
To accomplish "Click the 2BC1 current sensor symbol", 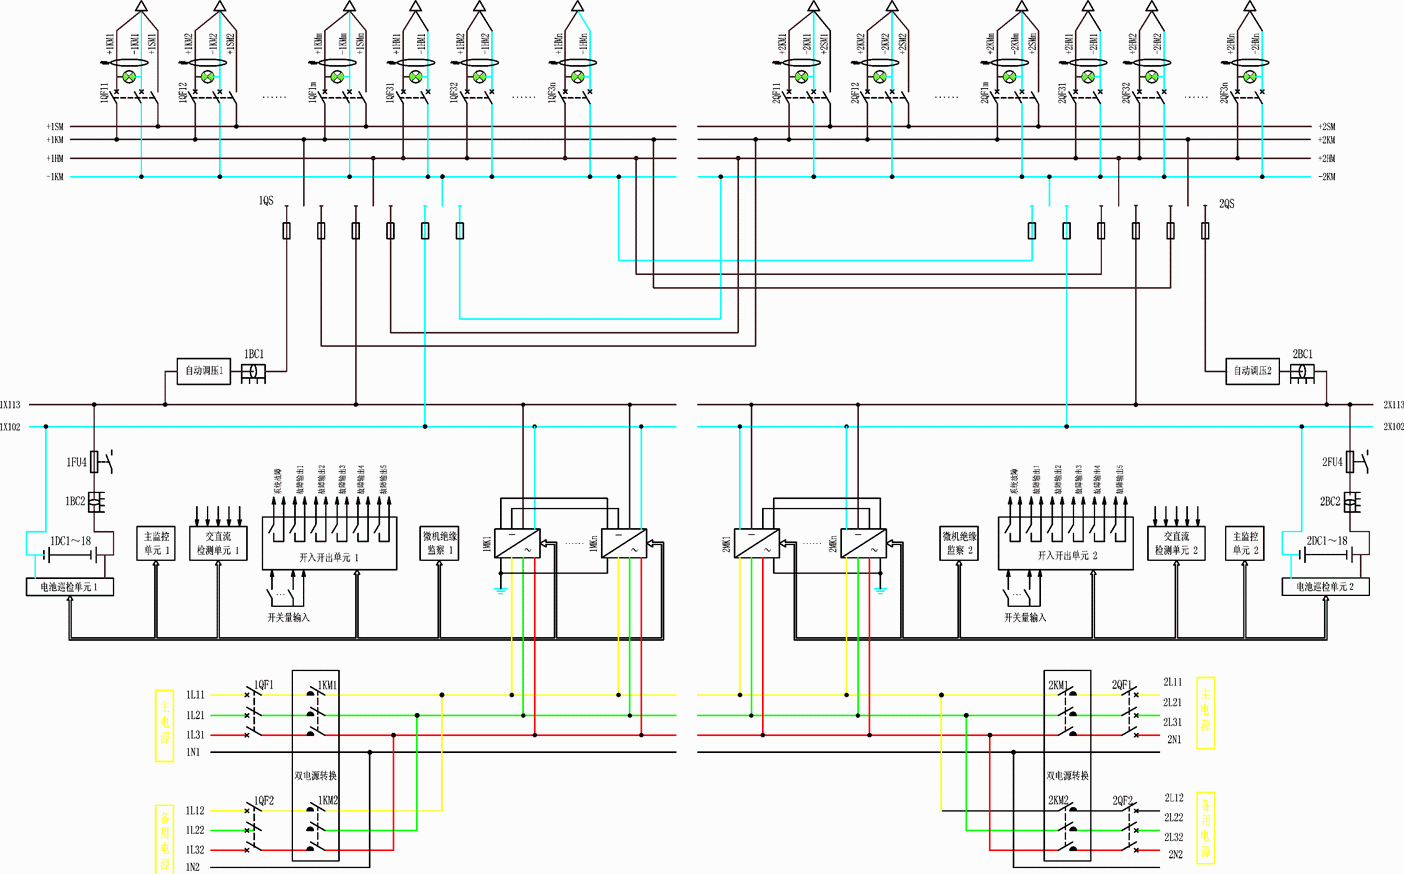I will point(1300,372).
